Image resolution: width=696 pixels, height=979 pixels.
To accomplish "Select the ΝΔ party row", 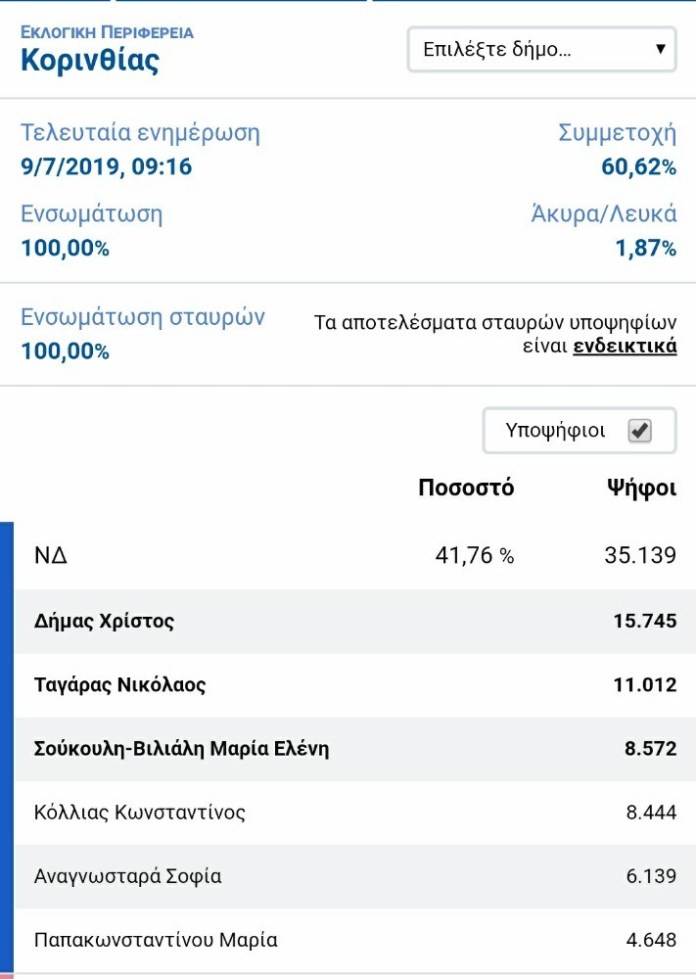I will click(x=355, y=555).
